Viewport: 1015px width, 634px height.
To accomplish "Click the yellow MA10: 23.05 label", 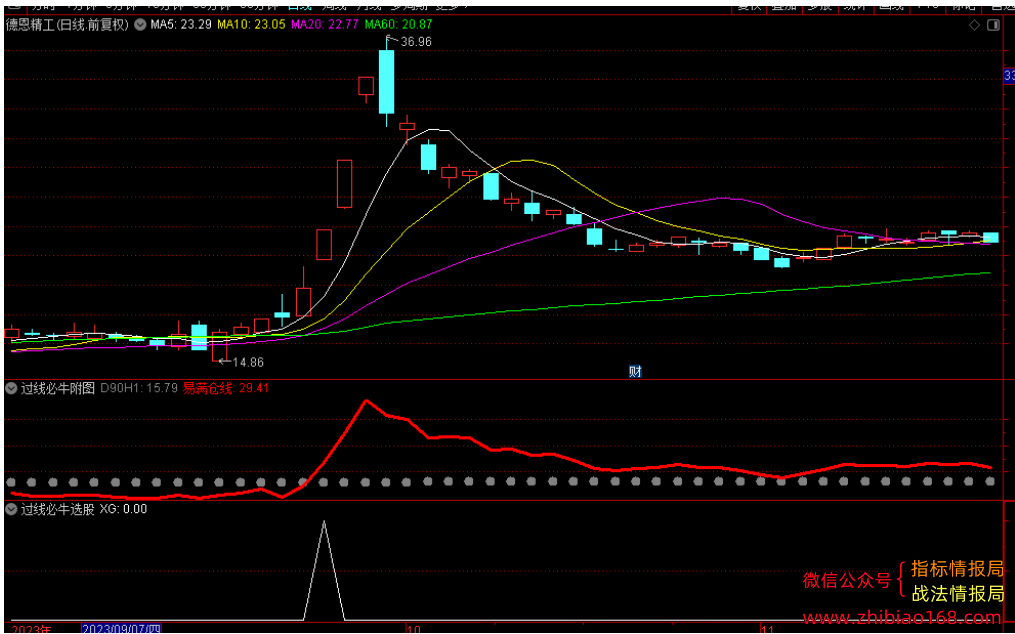I will (x=251, y=25).
